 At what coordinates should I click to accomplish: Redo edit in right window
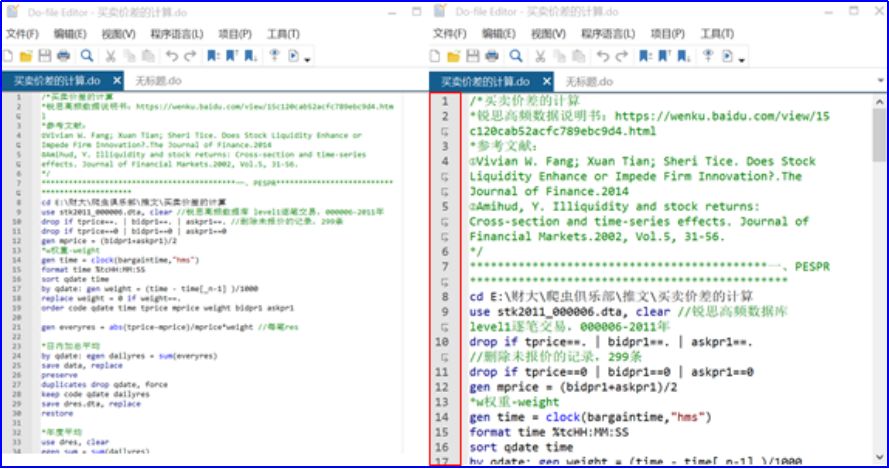click(x=622, y=56)
